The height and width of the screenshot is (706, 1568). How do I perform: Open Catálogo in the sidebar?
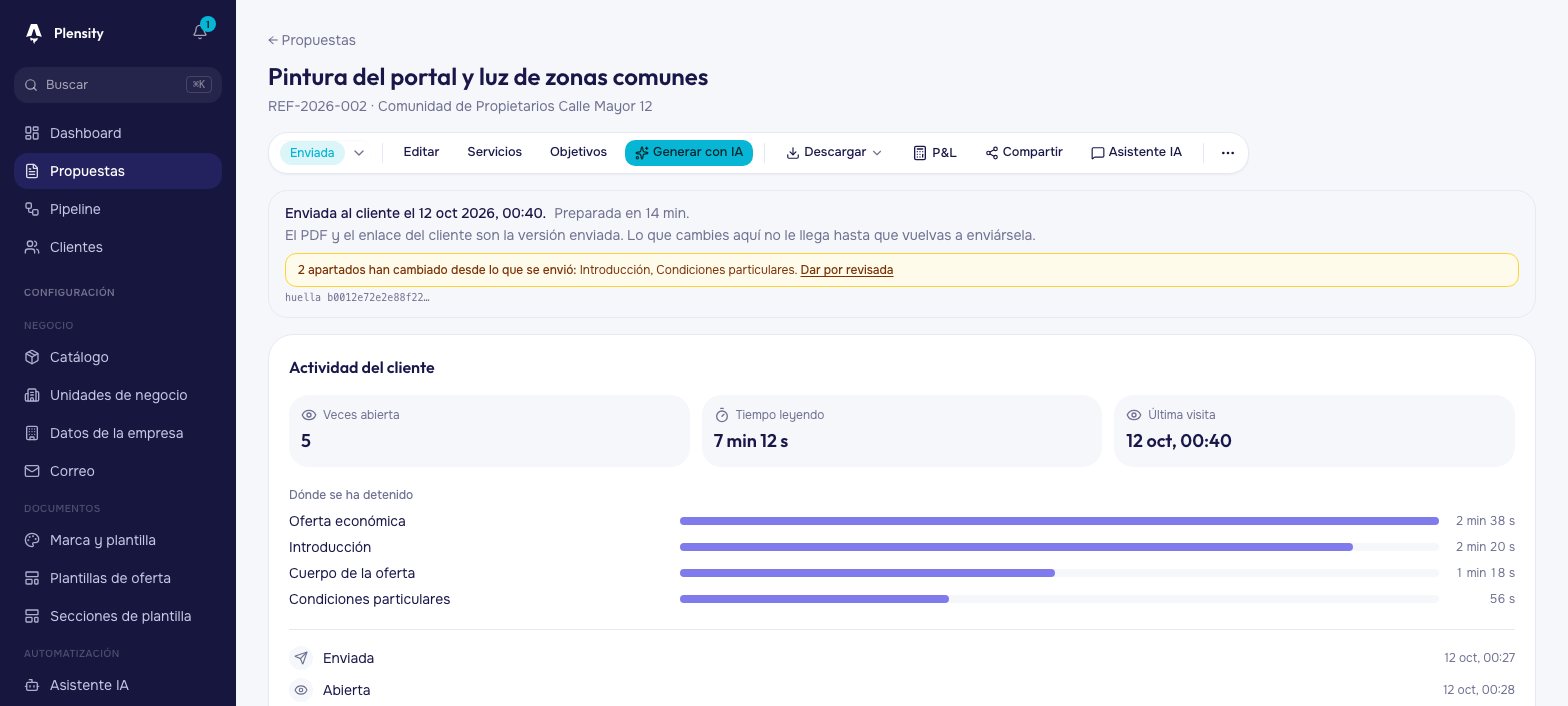tap(118, 357)
